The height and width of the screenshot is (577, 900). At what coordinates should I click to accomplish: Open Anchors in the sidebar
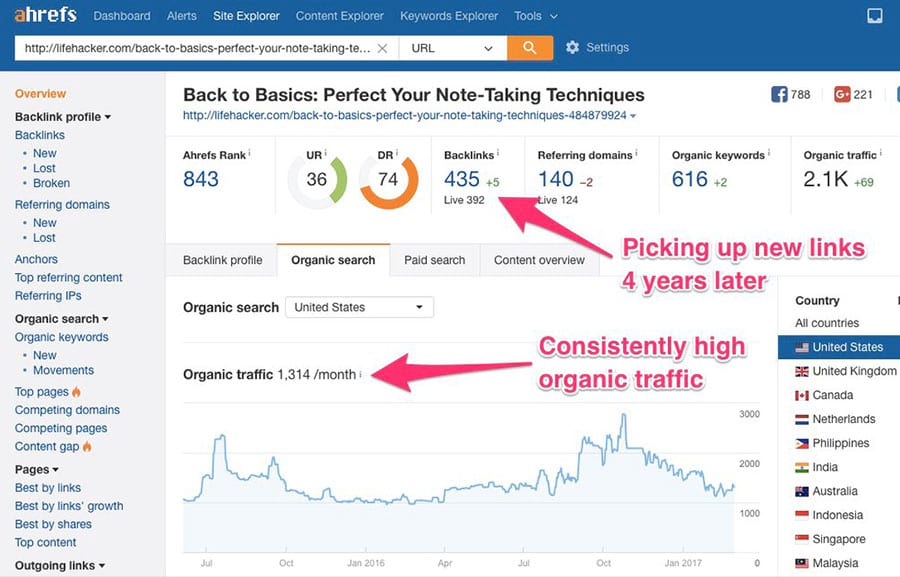tap(36, 259)
